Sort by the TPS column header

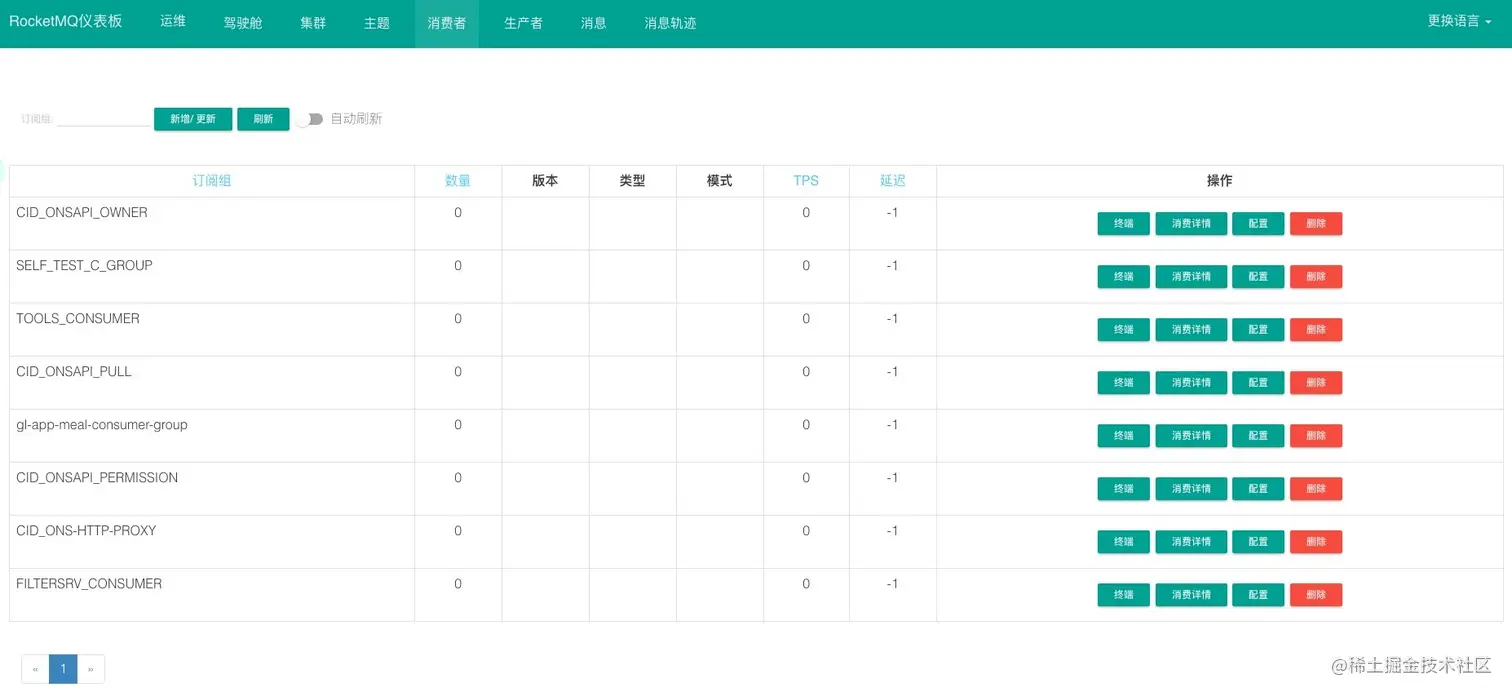(x=806, y=181)
